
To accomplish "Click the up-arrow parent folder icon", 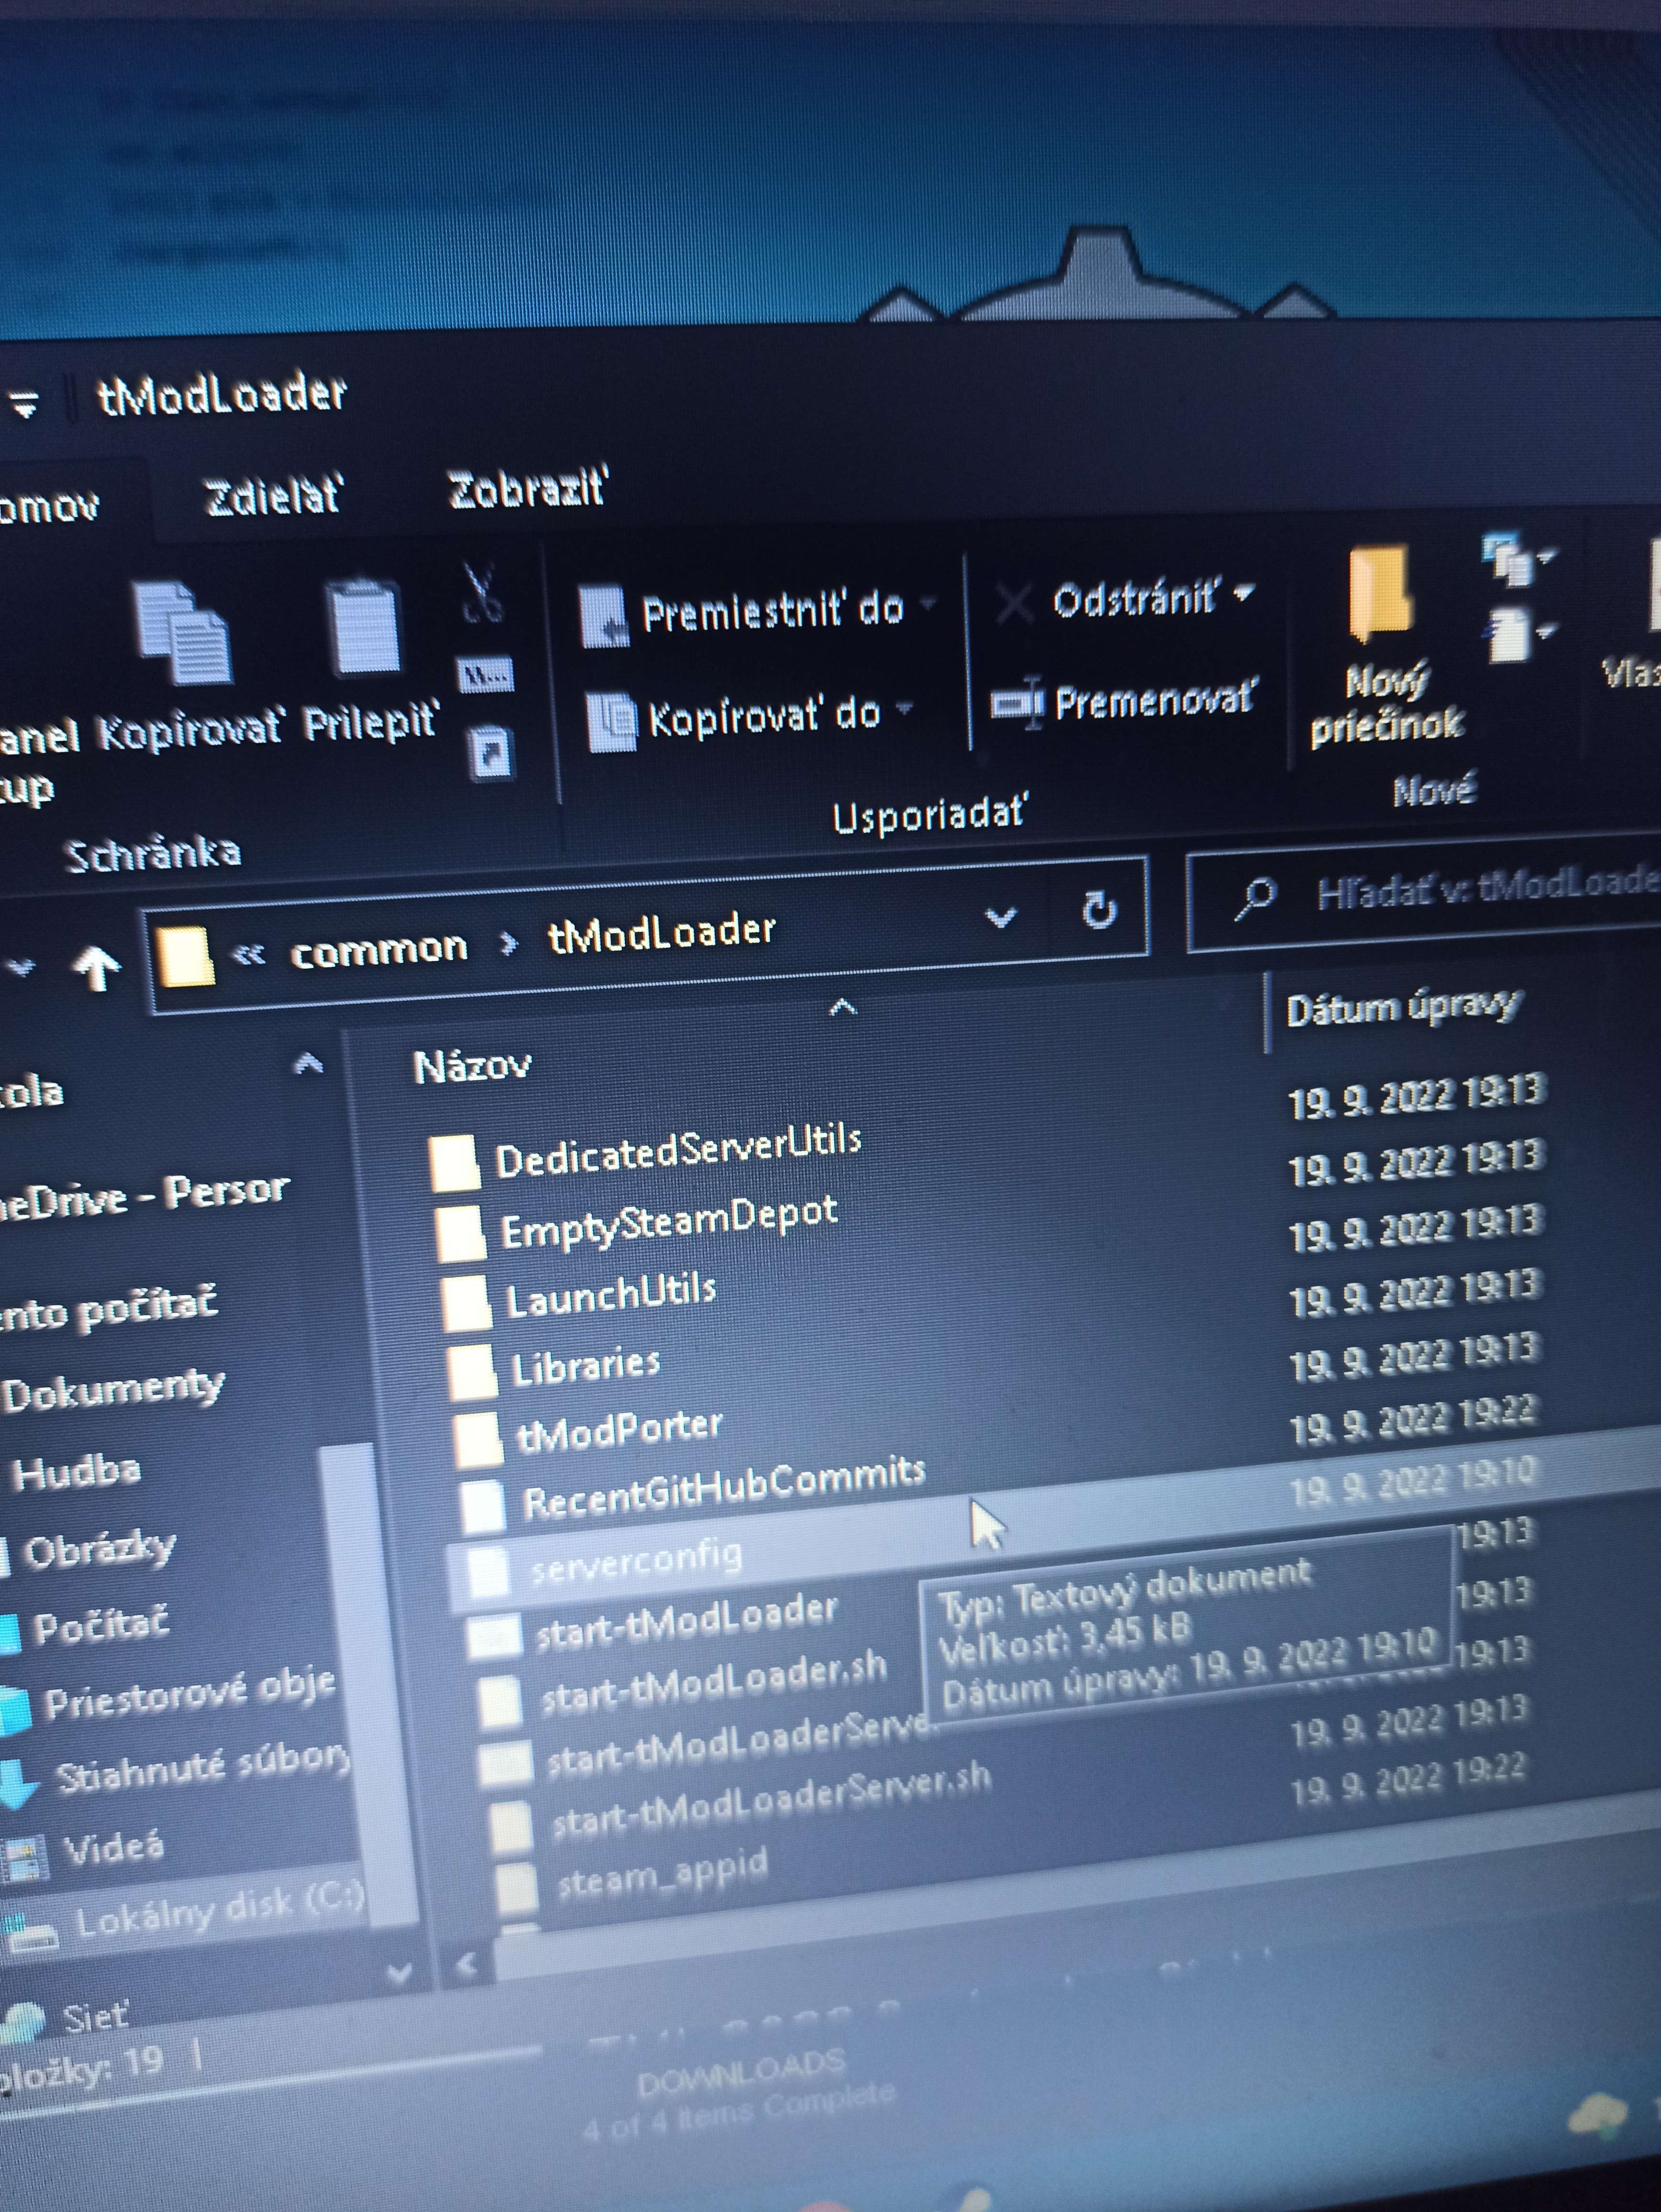I will 97,967.
